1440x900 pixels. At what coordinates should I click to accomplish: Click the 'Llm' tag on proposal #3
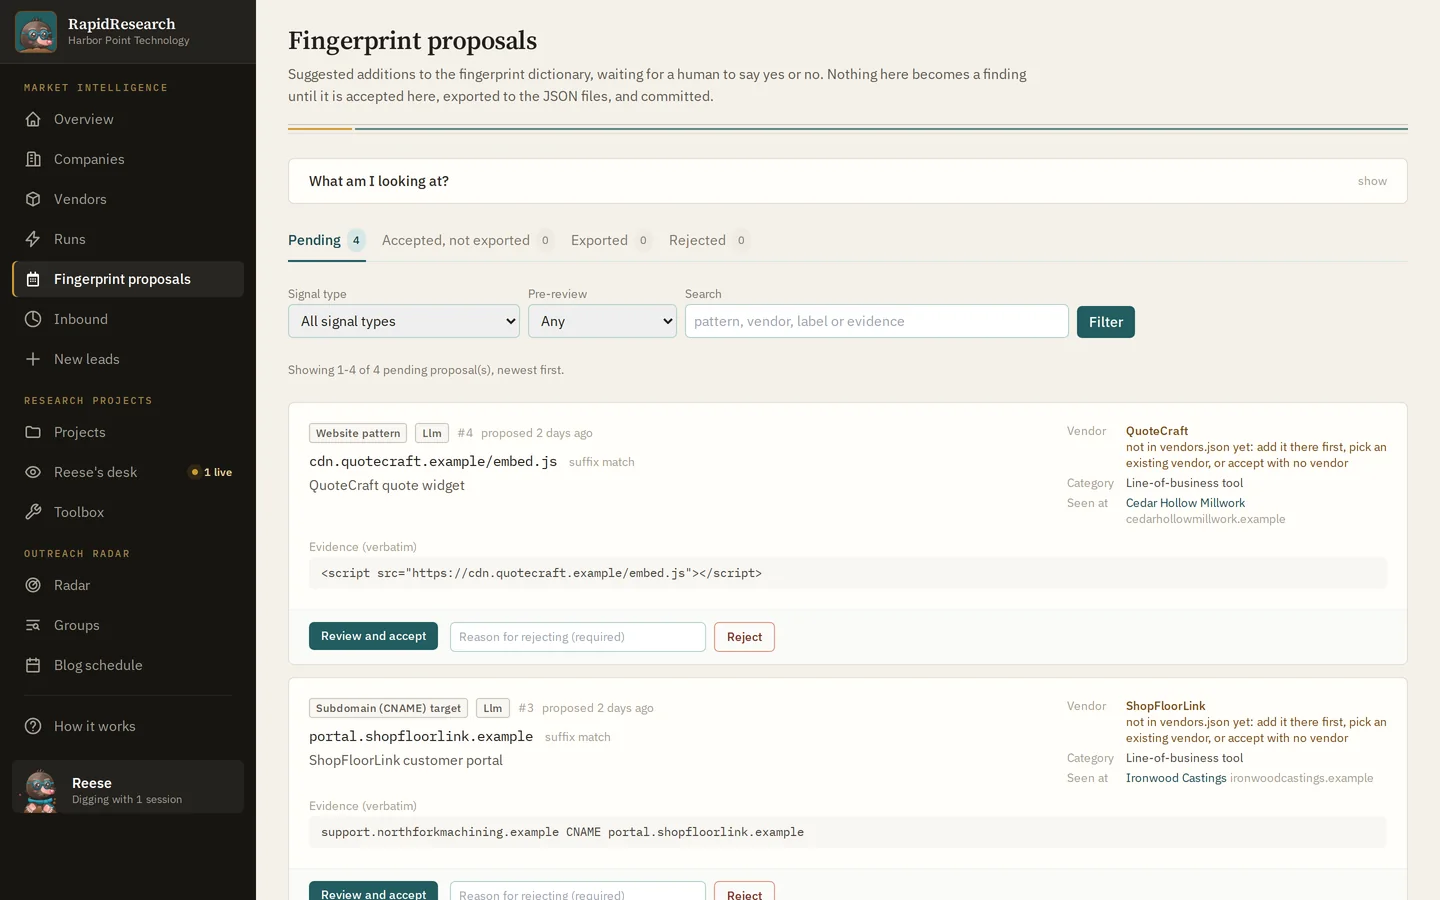point(493,708)
